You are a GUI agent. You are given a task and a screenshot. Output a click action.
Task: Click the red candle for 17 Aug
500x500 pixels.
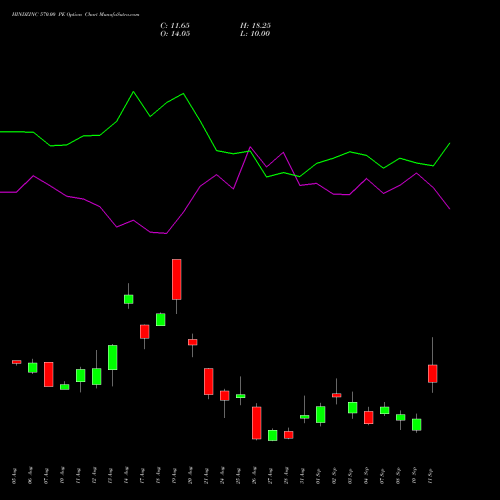145,332
